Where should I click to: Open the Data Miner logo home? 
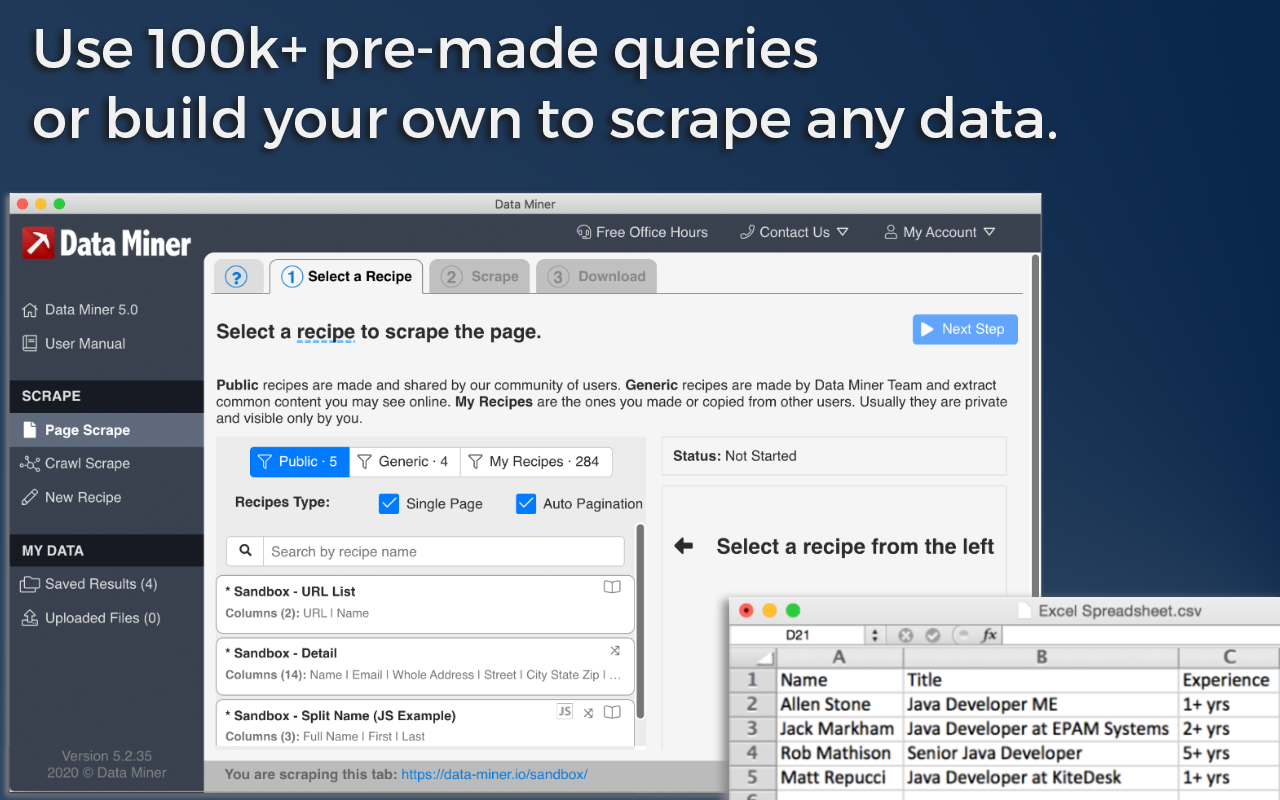[106, 242]
